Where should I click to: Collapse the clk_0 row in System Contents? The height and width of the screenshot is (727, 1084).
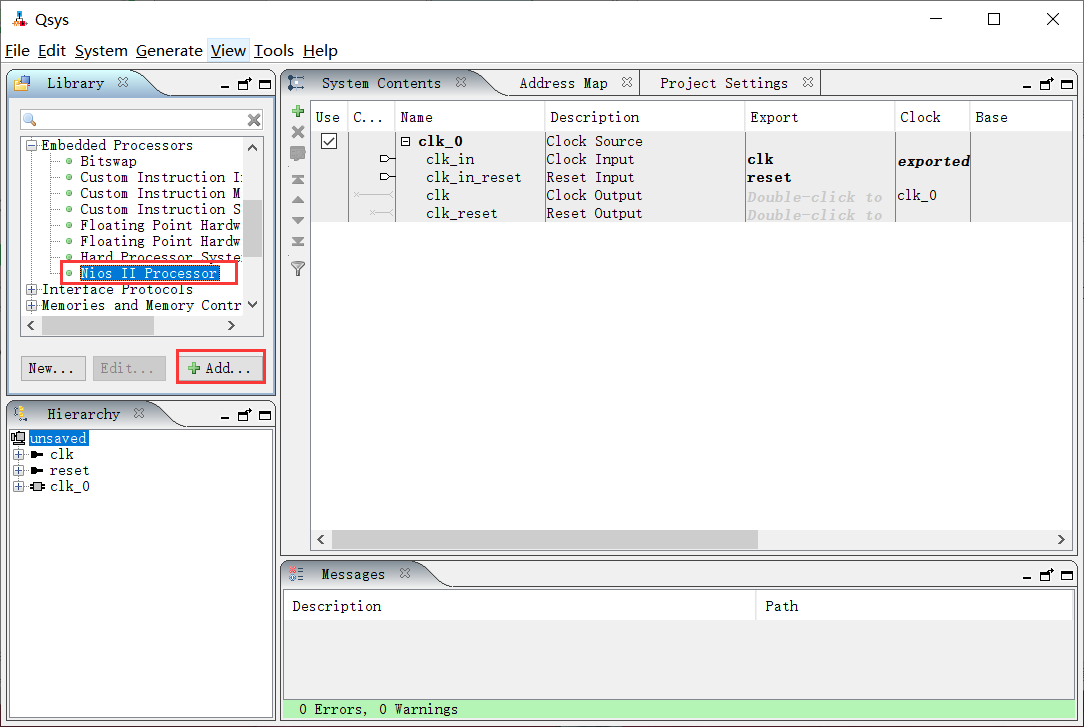tap(406, 142)
